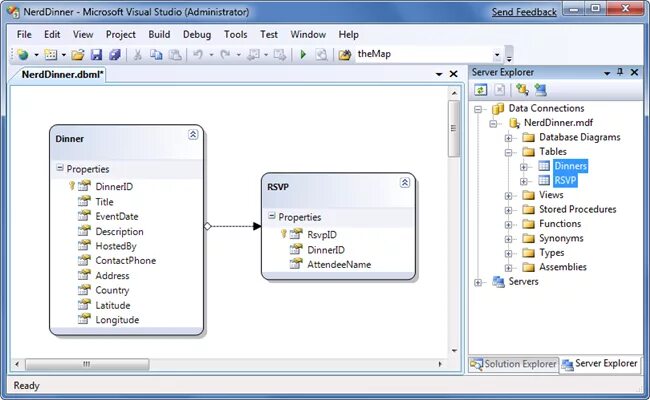Expand the Dinners table node
Screen dimensions: 650x400
pos(524,167)
